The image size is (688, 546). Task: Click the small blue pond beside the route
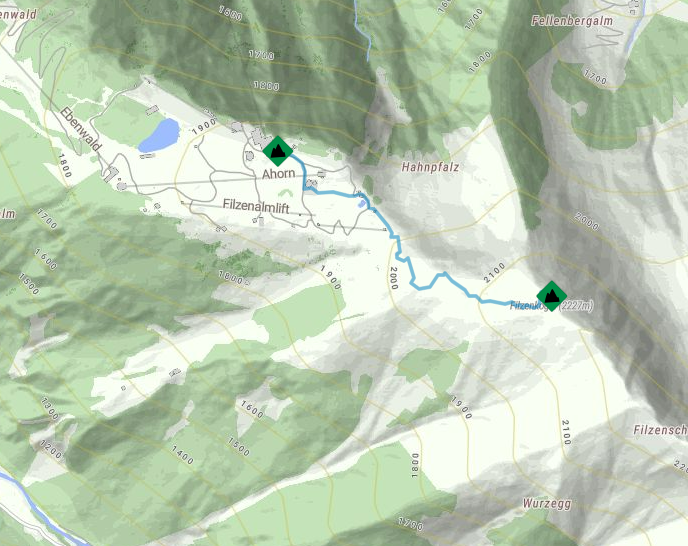pyautogui.click(x=362, y=204)
